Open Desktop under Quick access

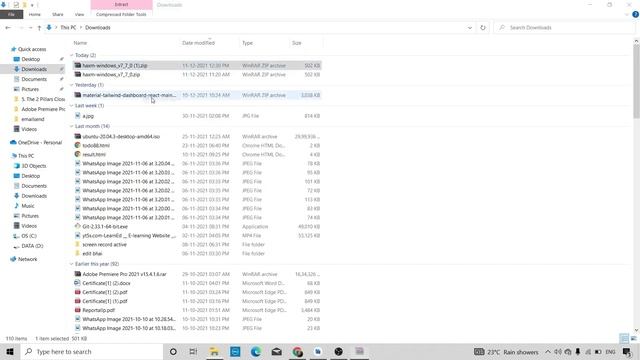click(x=31, y=59)
